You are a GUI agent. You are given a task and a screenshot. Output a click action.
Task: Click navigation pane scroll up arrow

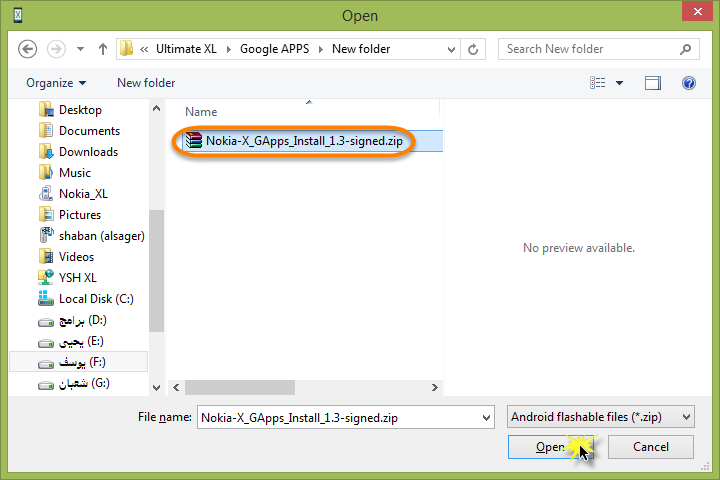(x=156, y=109)
